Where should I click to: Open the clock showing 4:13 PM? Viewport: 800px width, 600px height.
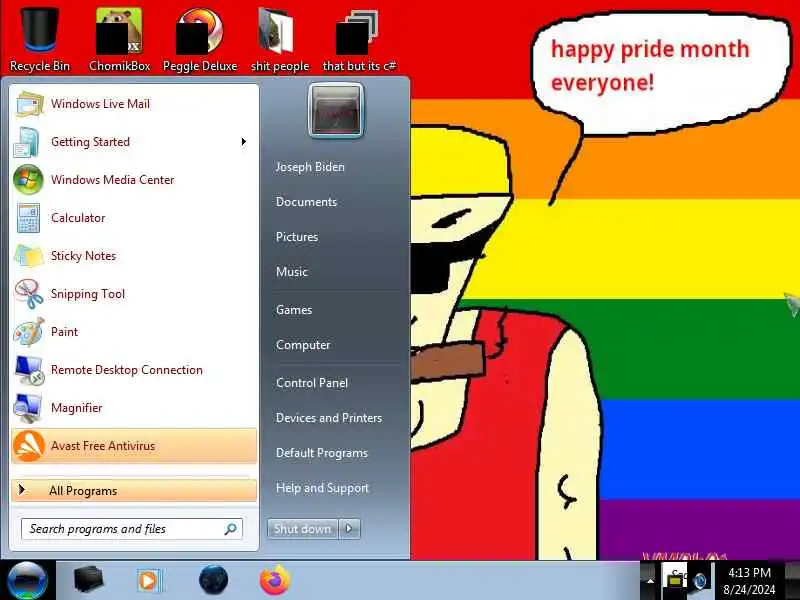749,581
